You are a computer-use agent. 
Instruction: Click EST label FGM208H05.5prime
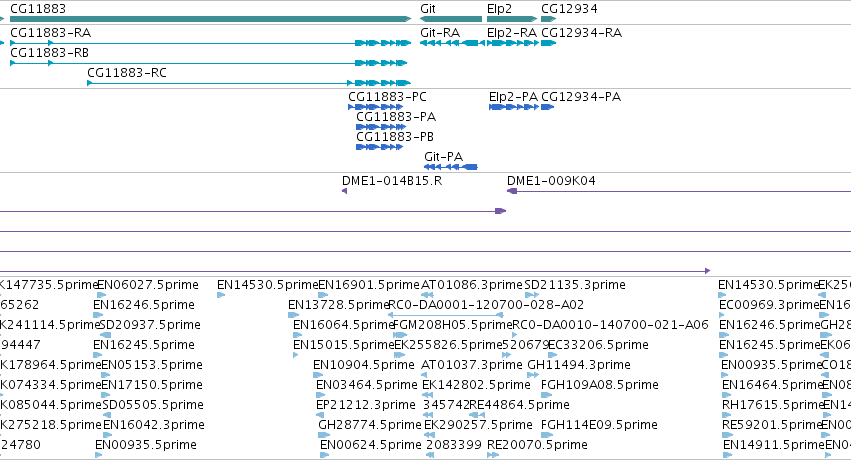click(453, 325)
